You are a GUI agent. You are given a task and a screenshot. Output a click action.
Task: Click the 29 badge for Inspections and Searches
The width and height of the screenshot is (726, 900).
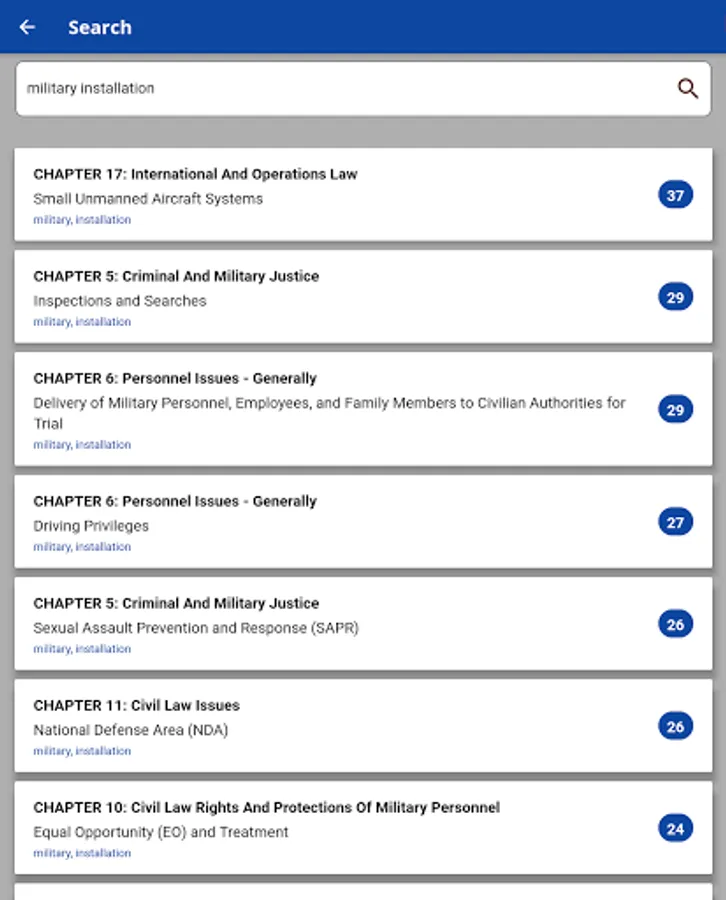pos(675,297)
